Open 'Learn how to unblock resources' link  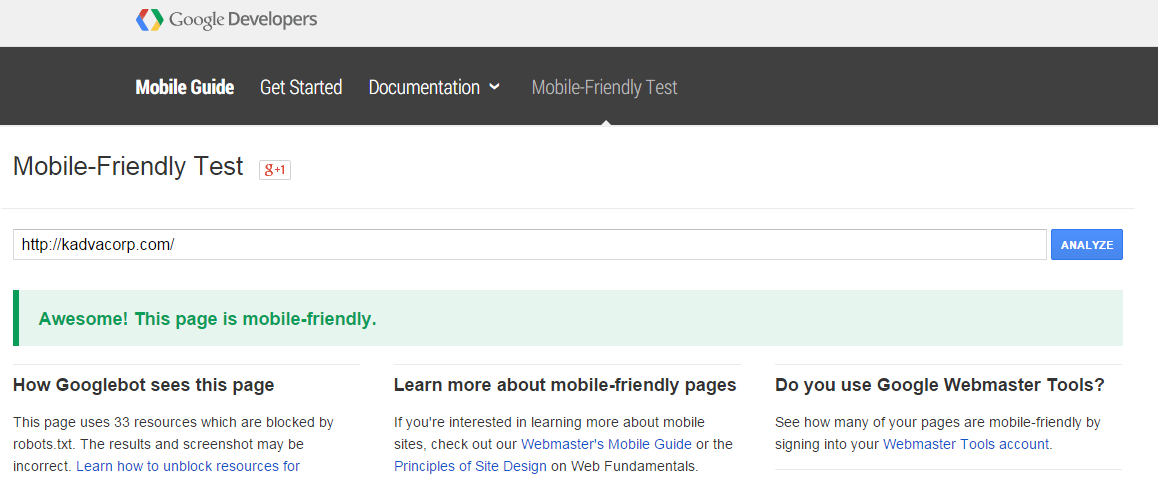click(188, 466)
